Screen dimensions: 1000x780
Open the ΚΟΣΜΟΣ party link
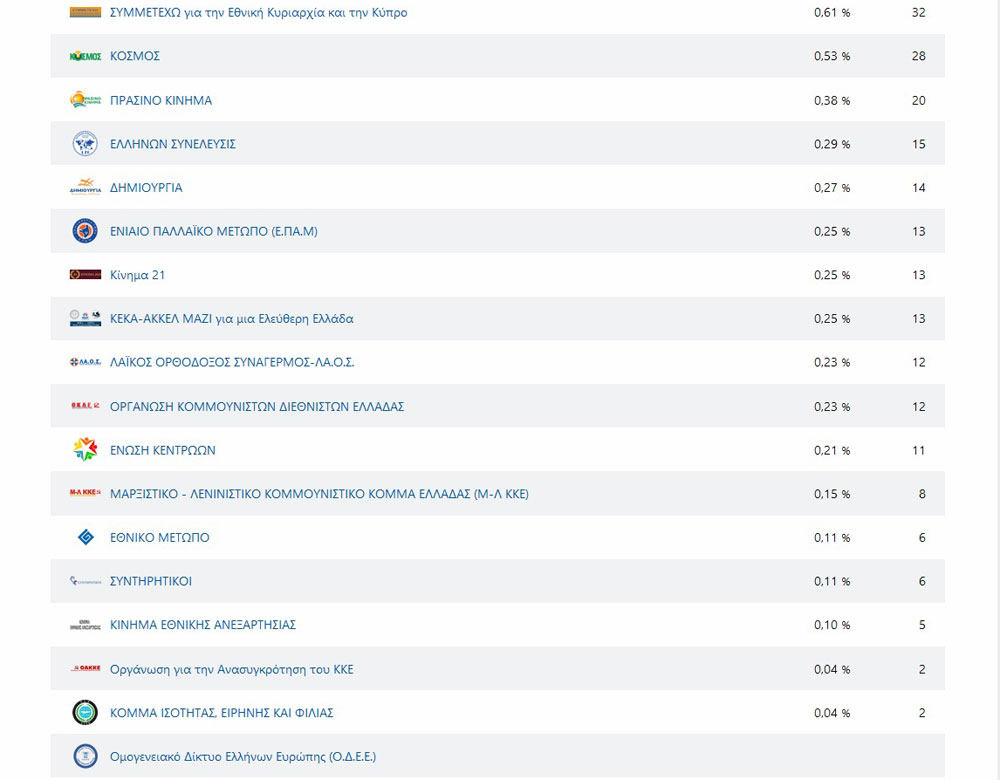[135, 57]
